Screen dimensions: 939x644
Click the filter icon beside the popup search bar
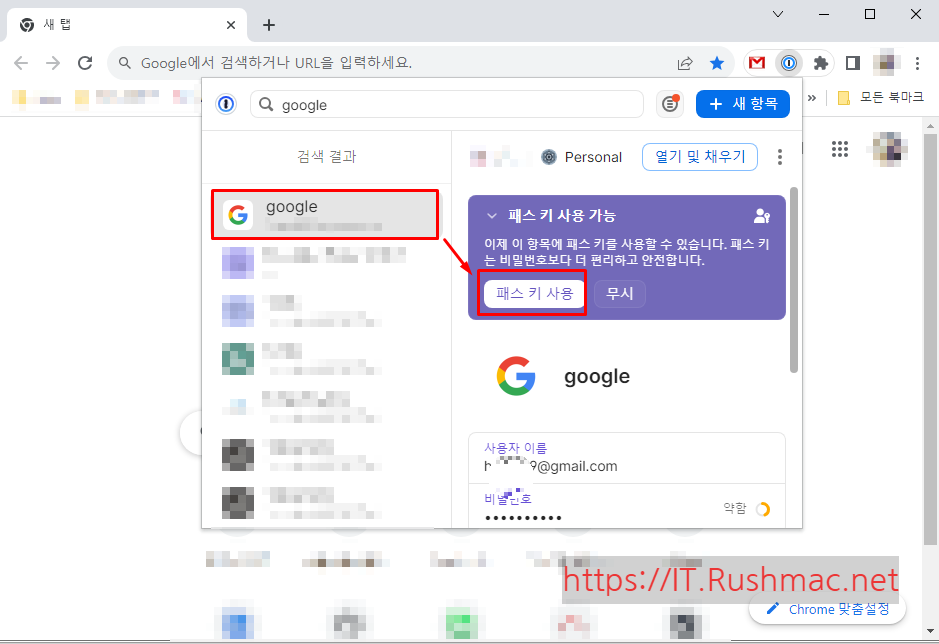pos(670,104)
